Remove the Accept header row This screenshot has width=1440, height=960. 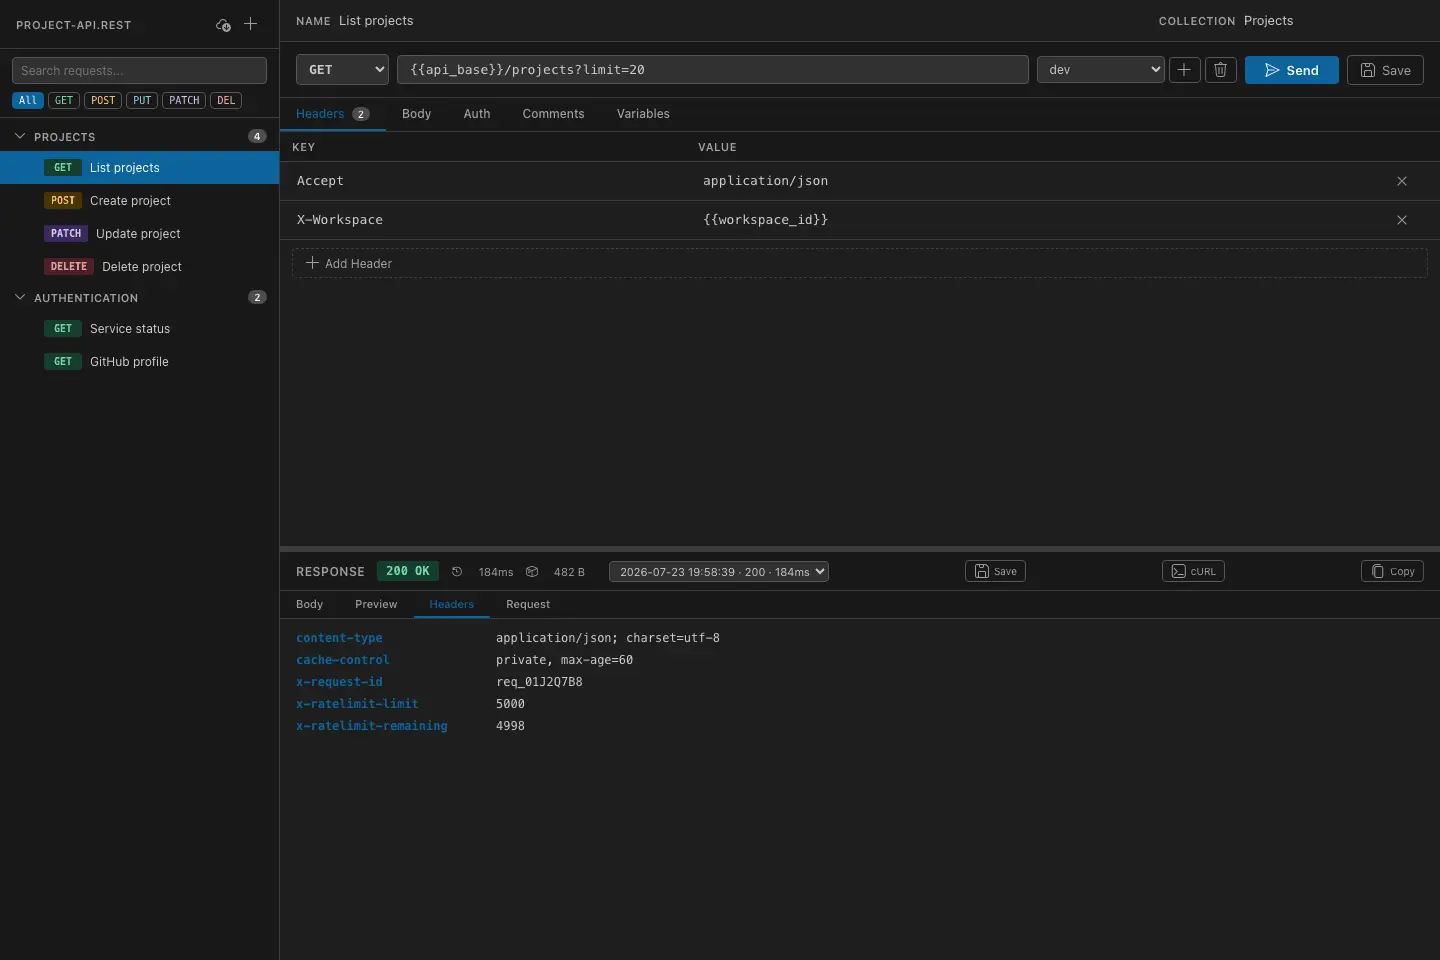1402,181
